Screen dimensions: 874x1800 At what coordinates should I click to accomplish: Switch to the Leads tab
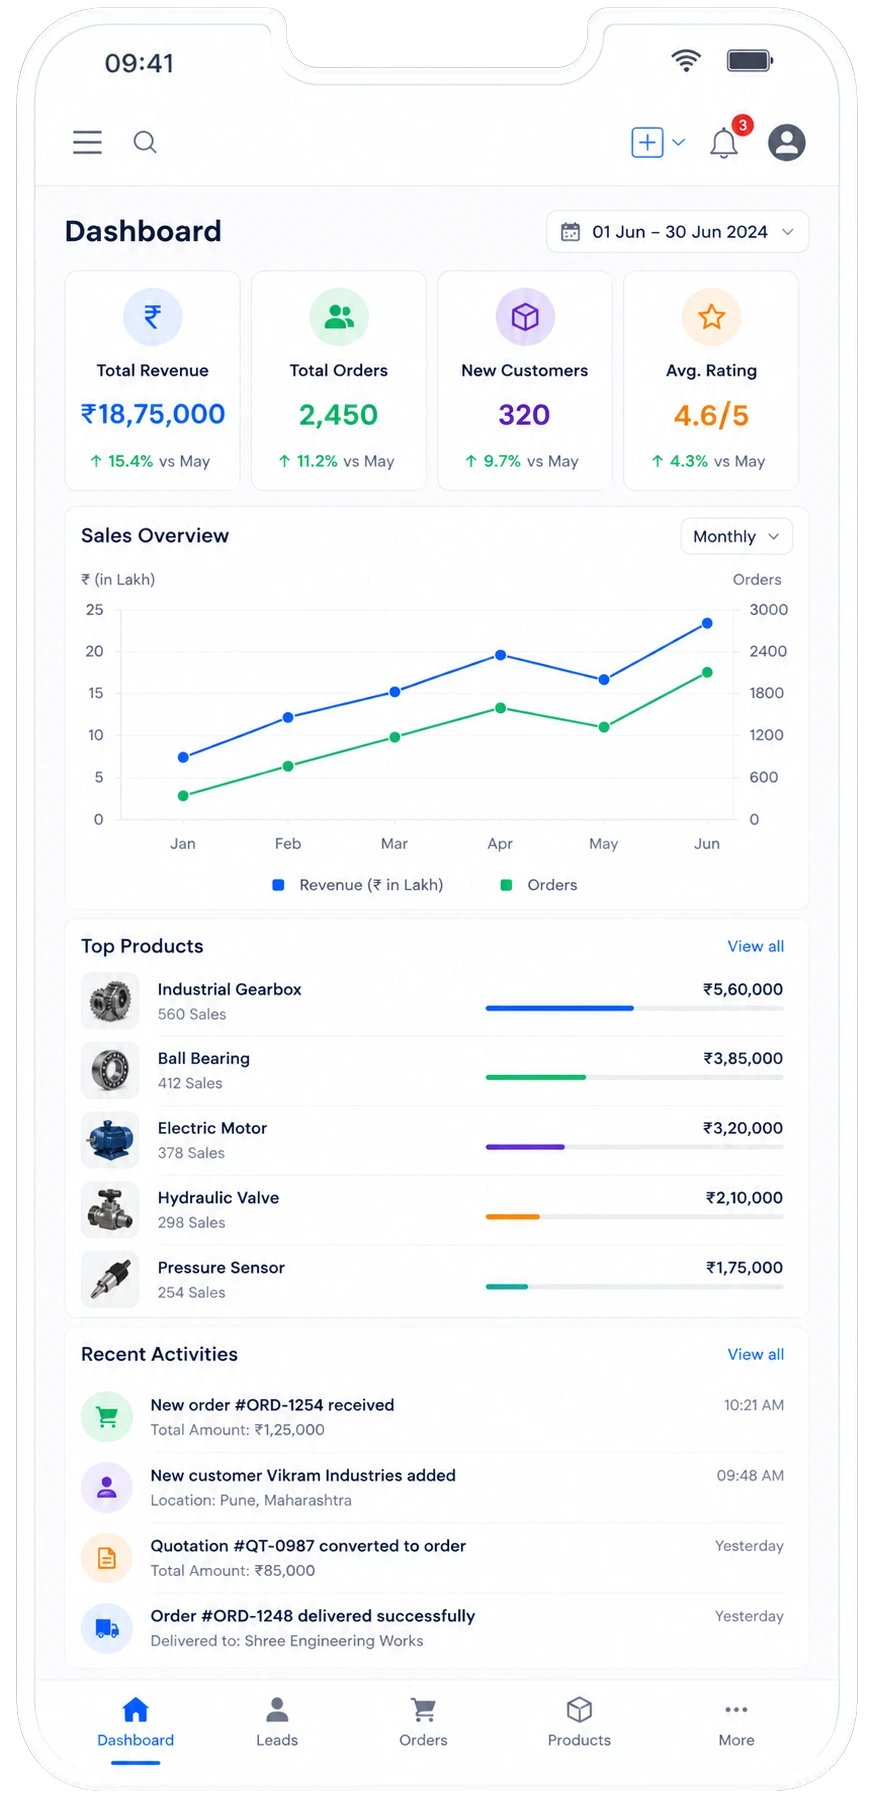(x=277, y=1724)
